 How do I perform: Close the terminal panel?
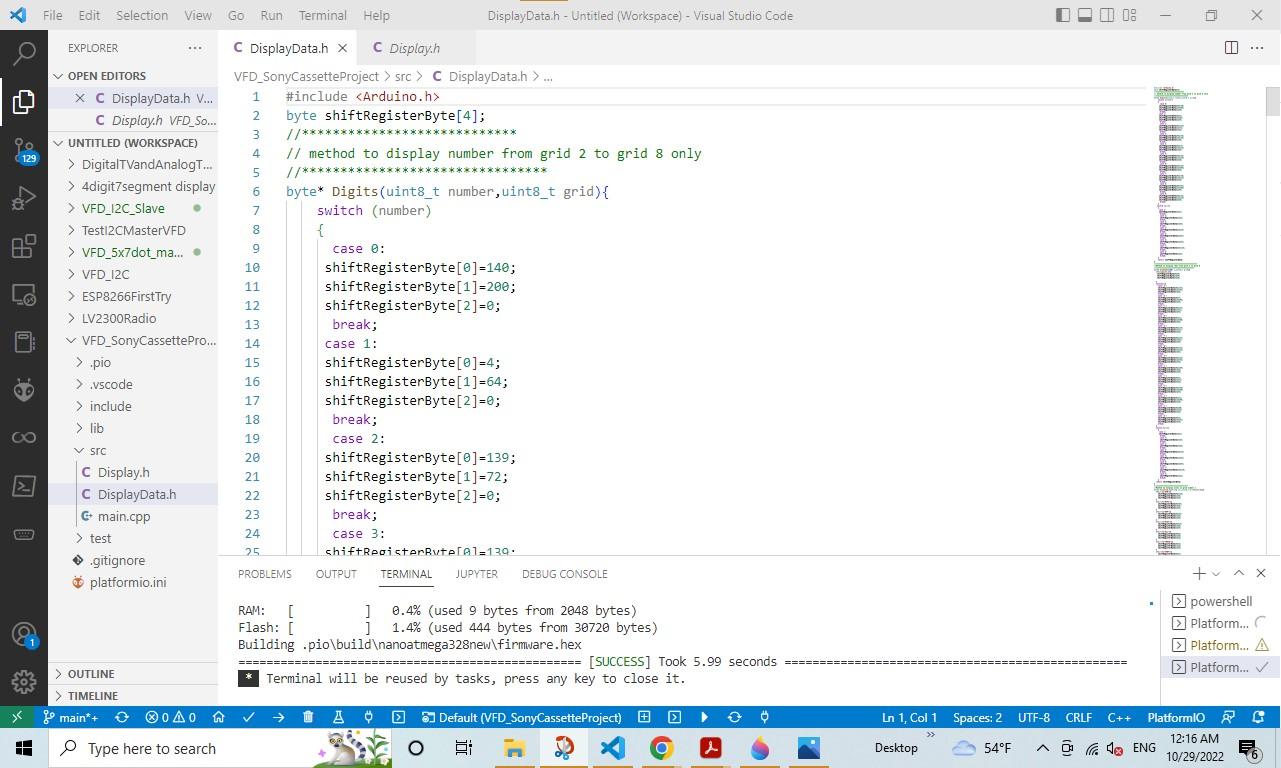pos(1260,573)
